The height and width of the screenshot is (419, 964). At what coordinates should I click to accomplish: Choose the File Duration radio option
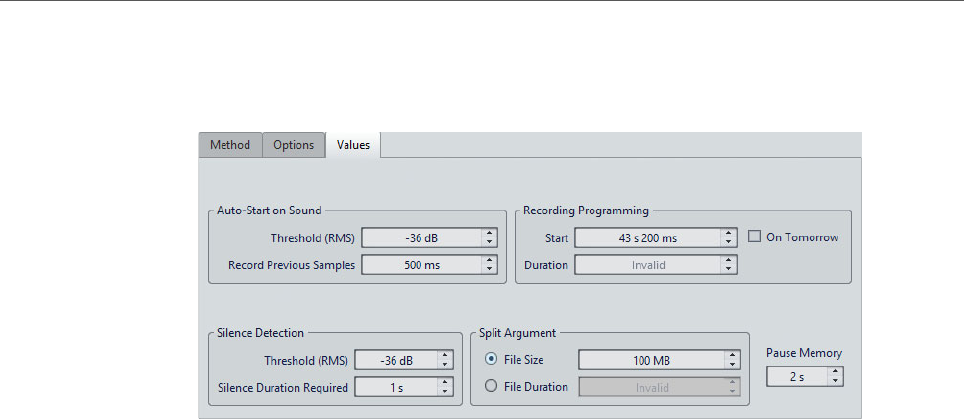(489, 387)
